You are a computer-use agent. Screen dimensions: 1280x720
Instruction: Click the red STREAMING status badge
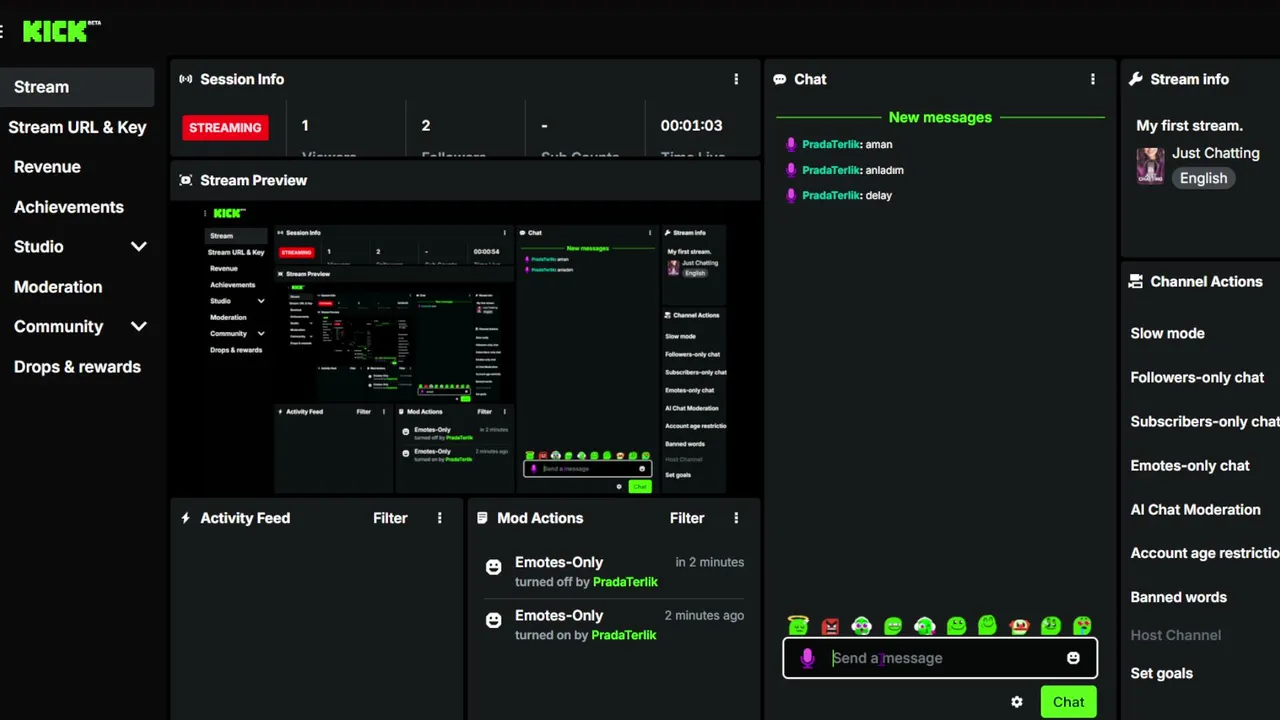coord(225,127)
